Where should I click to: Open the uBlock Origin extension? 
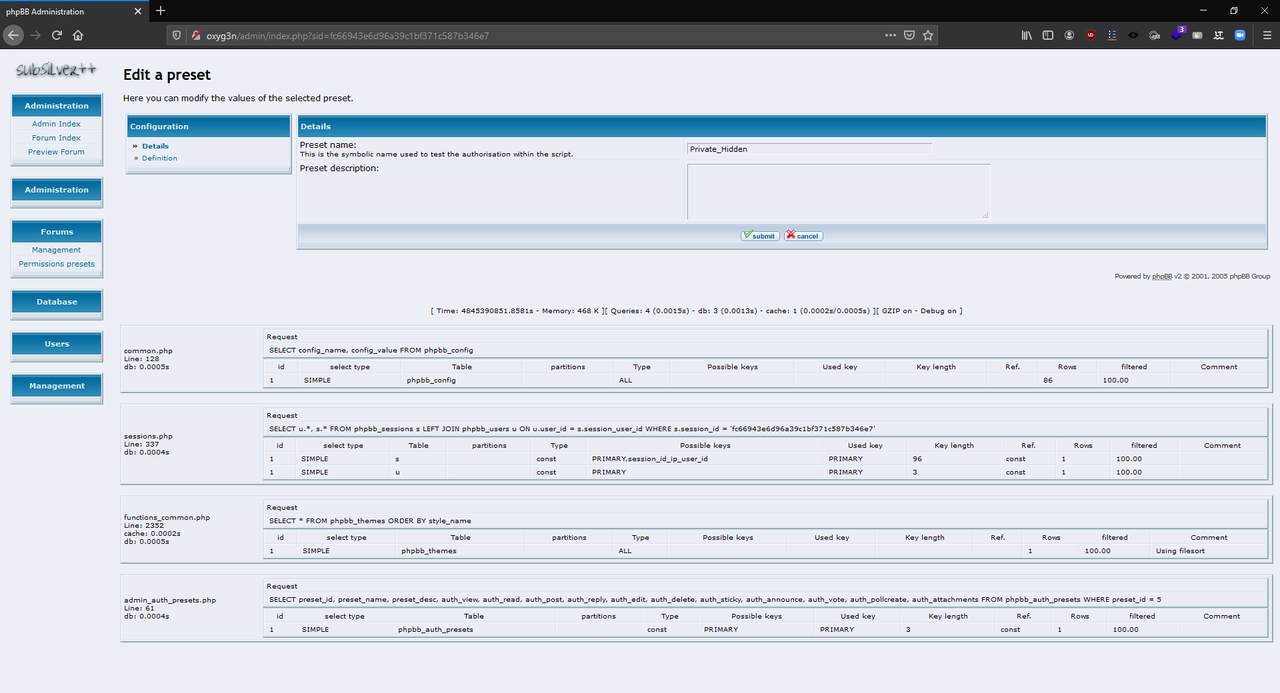pos(1090,34)
